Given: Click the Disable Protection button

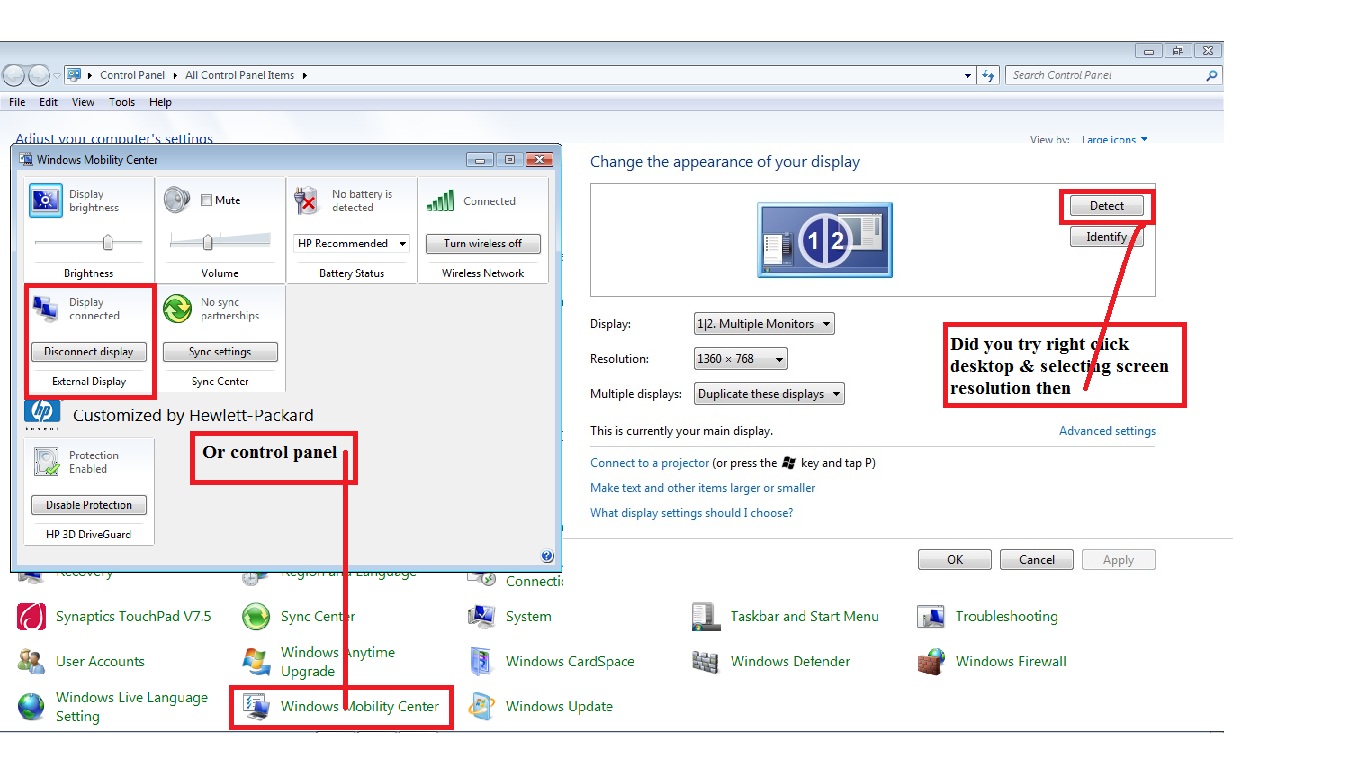Looking at the screenshot, I should coord(89,505).
